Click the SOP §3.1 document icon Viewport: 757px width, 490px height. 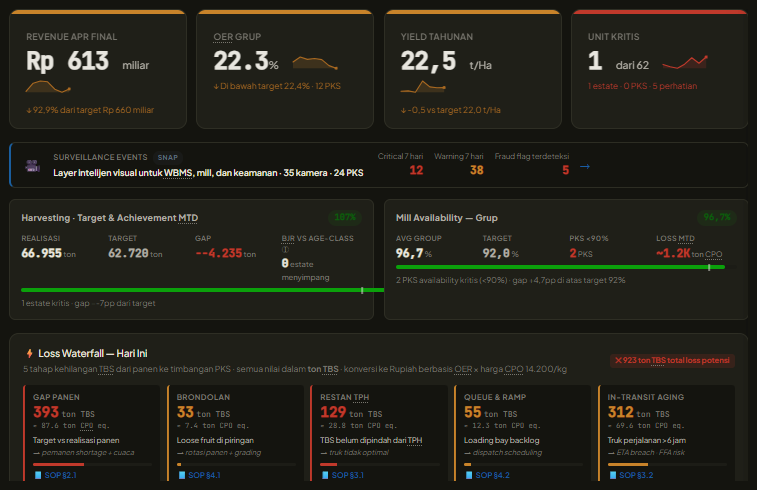(x=325, y=475)
